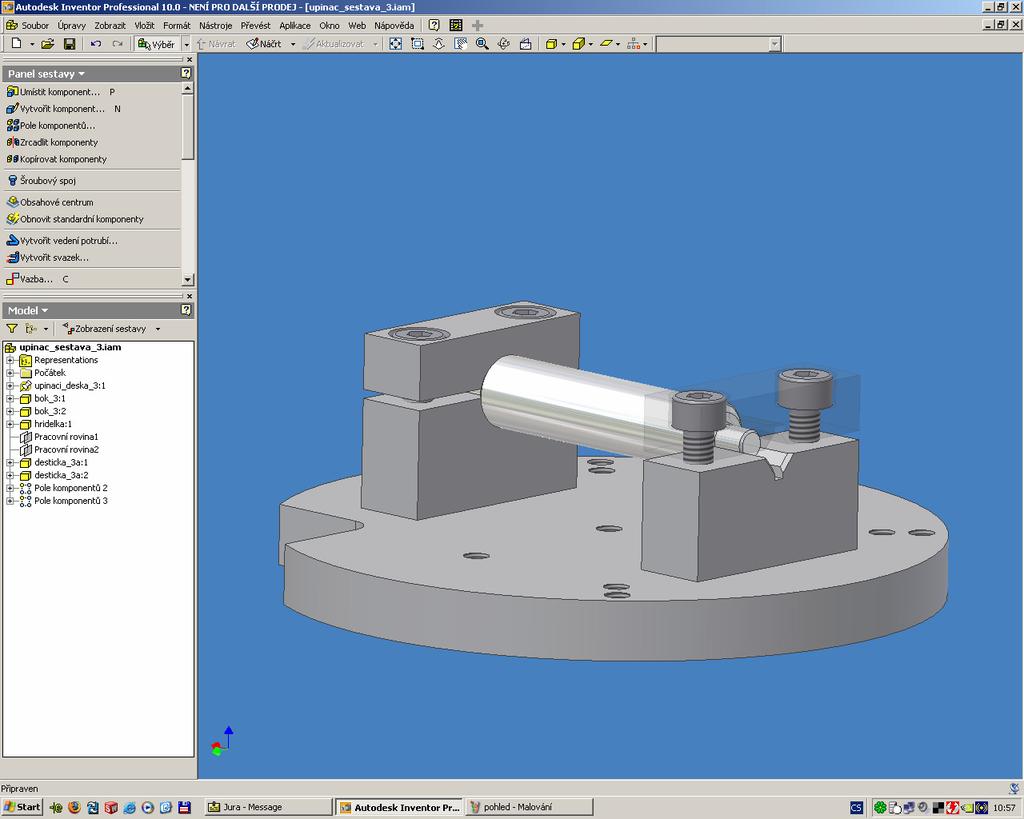
Task: Click Vytvořit svazek command
Action: (48, 257)
